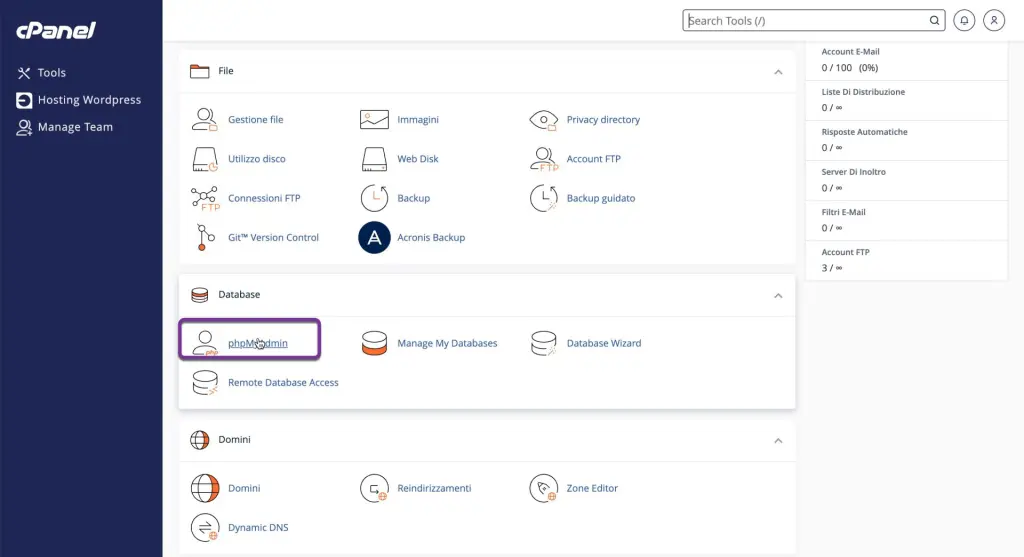Viewport: 1024px width, 557px height.
Task: Click the phpMyAdmin icon
Action: [205, 343]
